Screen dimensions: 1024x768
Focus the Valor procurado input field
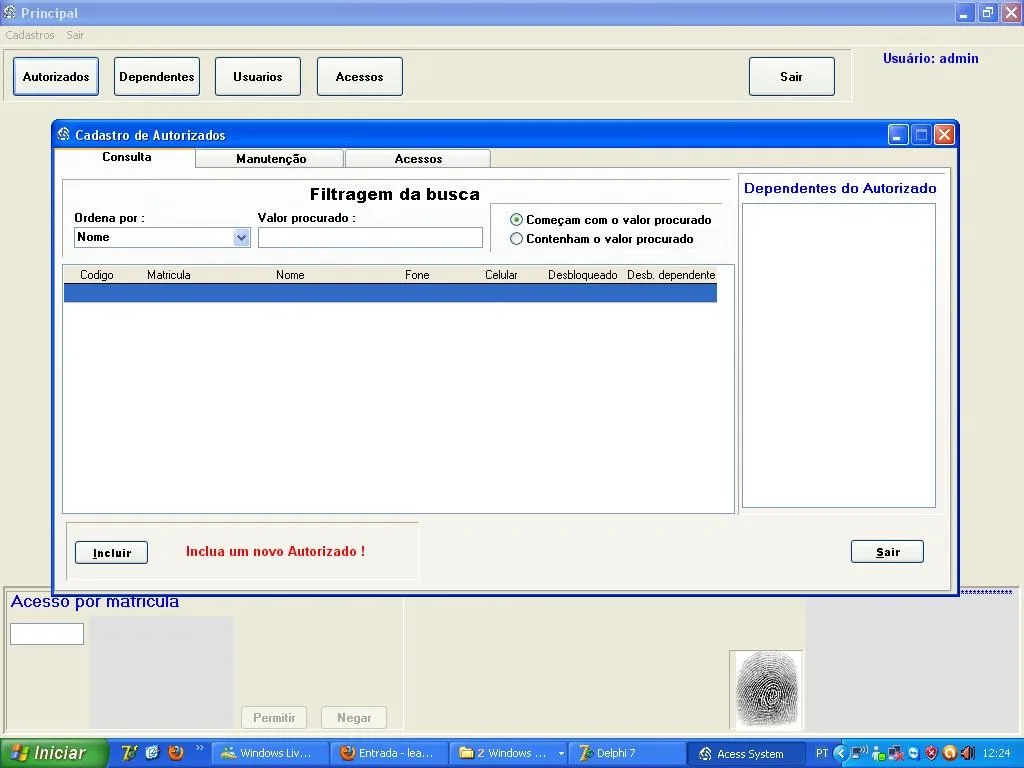tap(370, 238)
